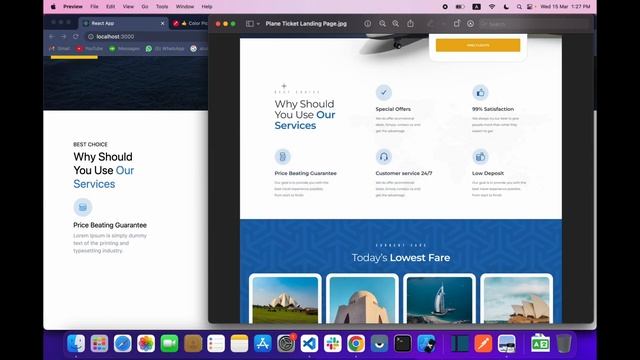
Task: Click 'Customer service 24/7' heading
Action: pos(404,173)
